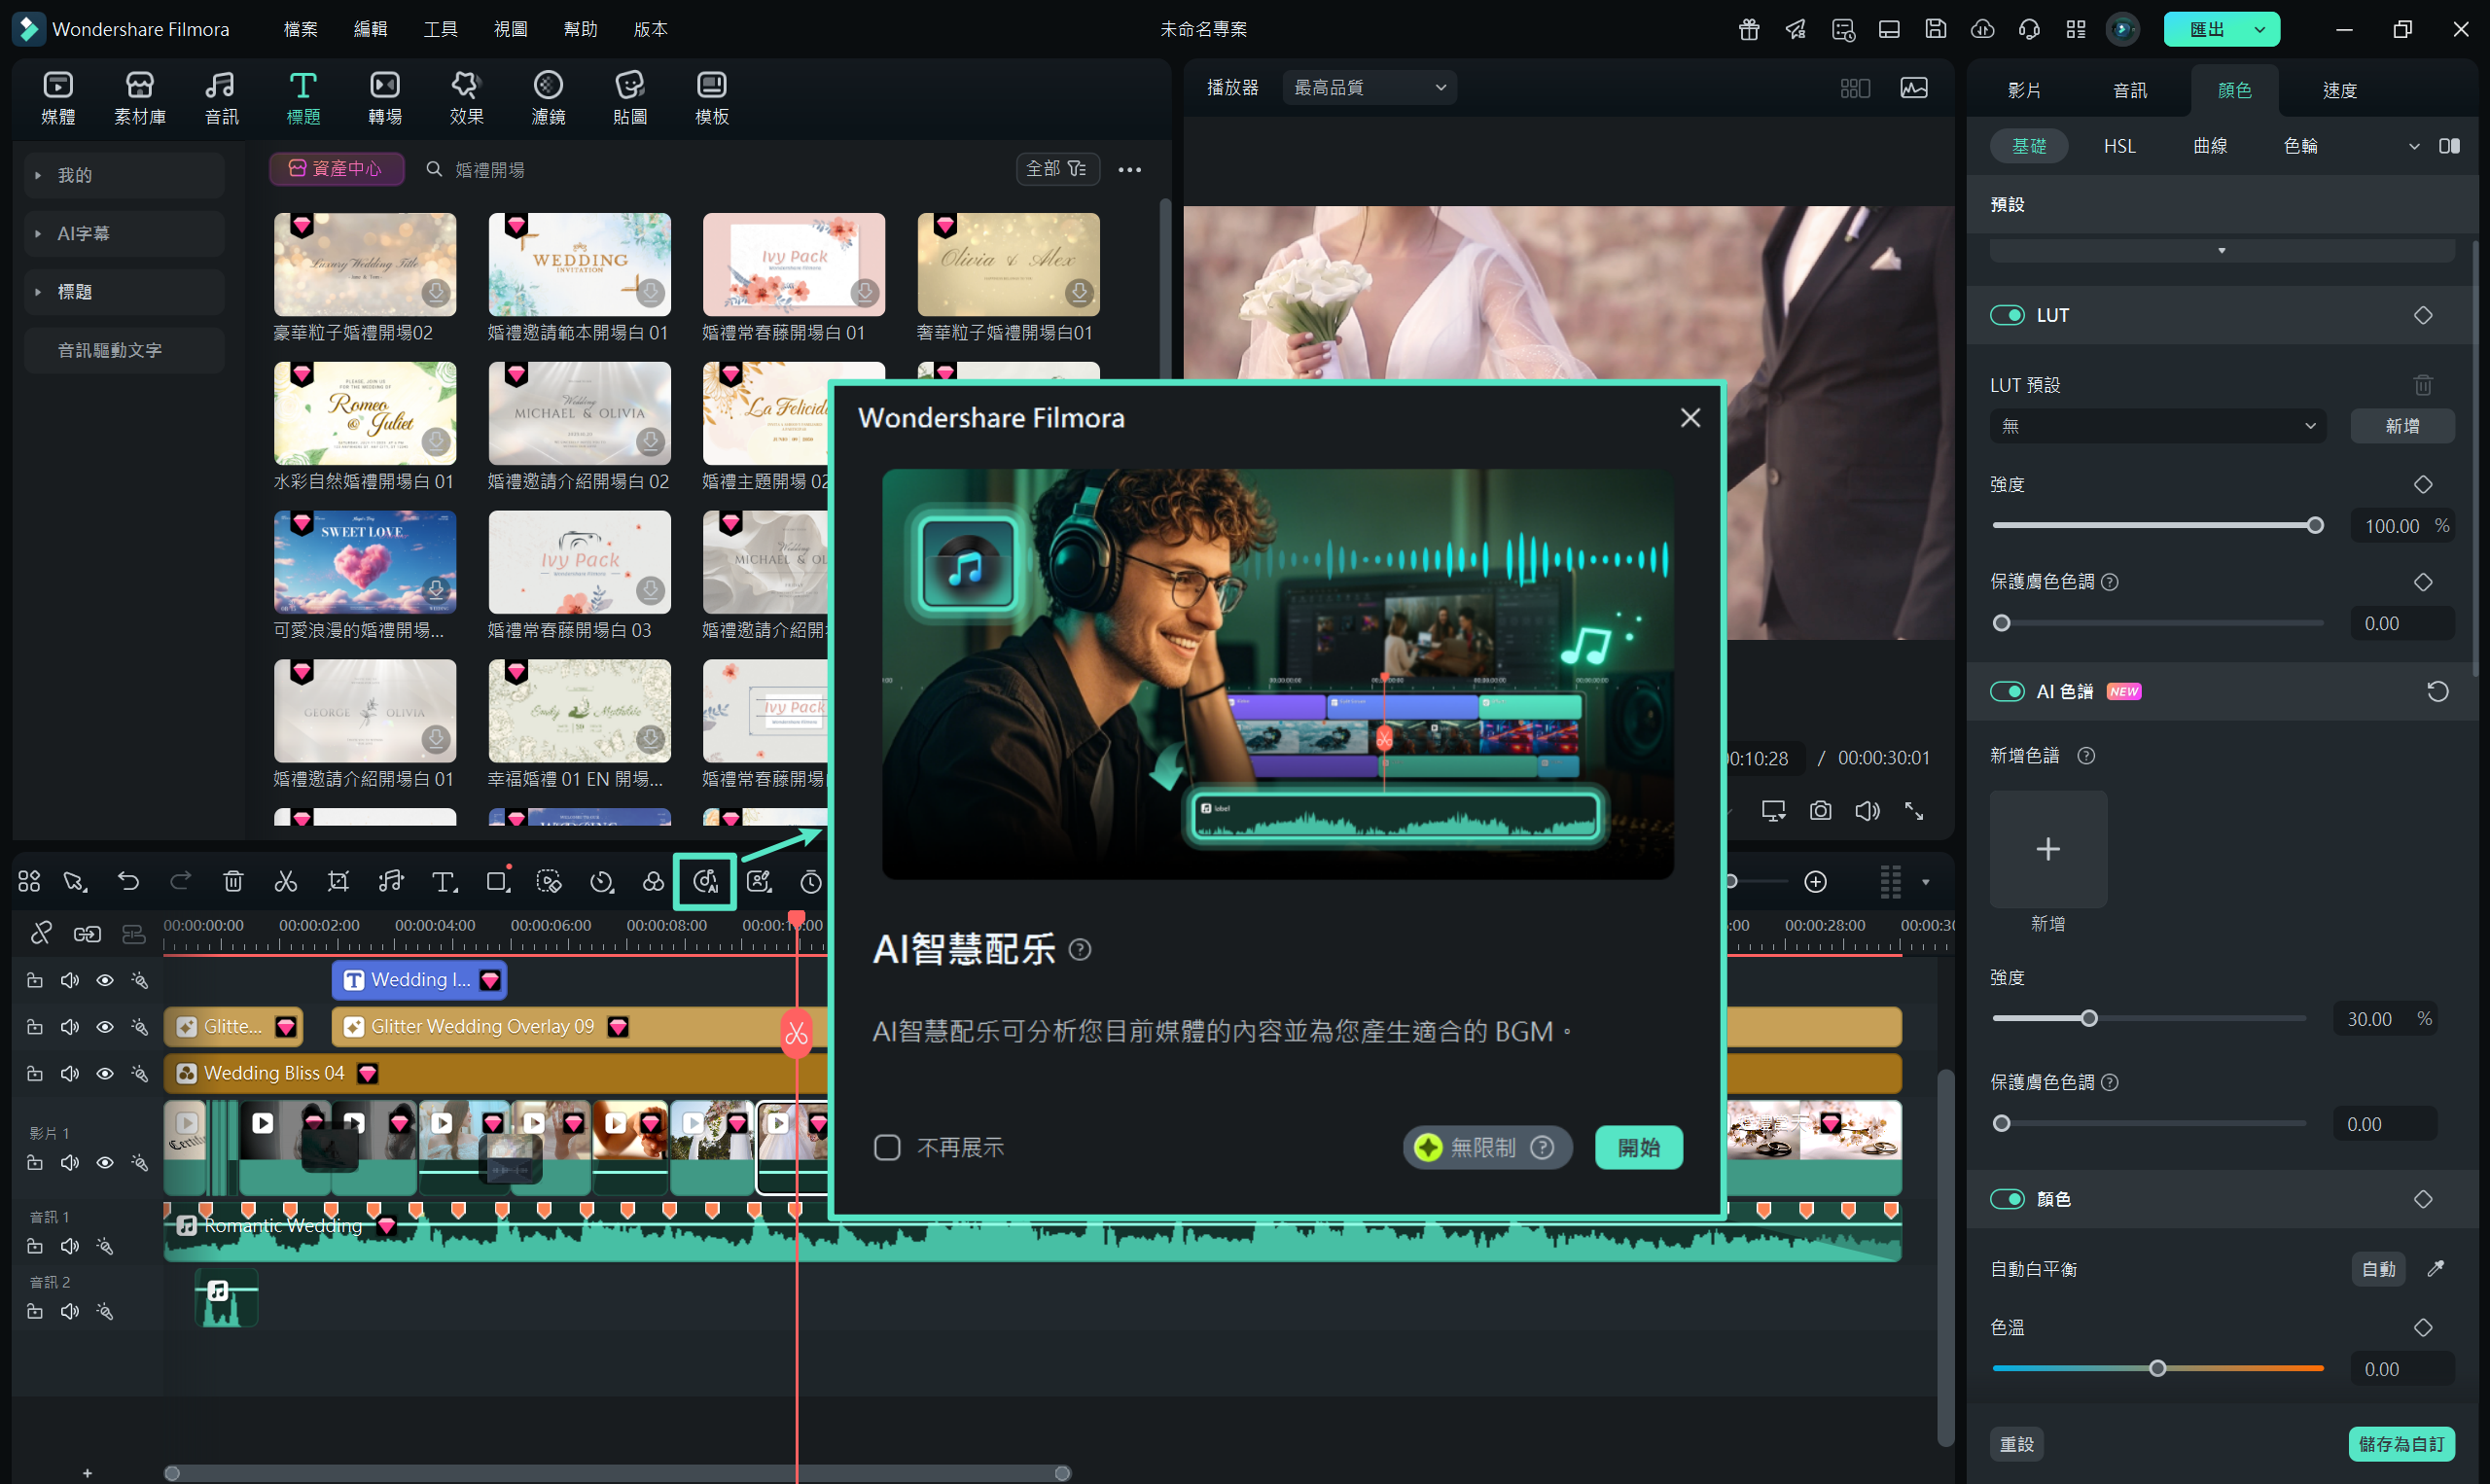Open the 編輯 menu

point(370,29)
